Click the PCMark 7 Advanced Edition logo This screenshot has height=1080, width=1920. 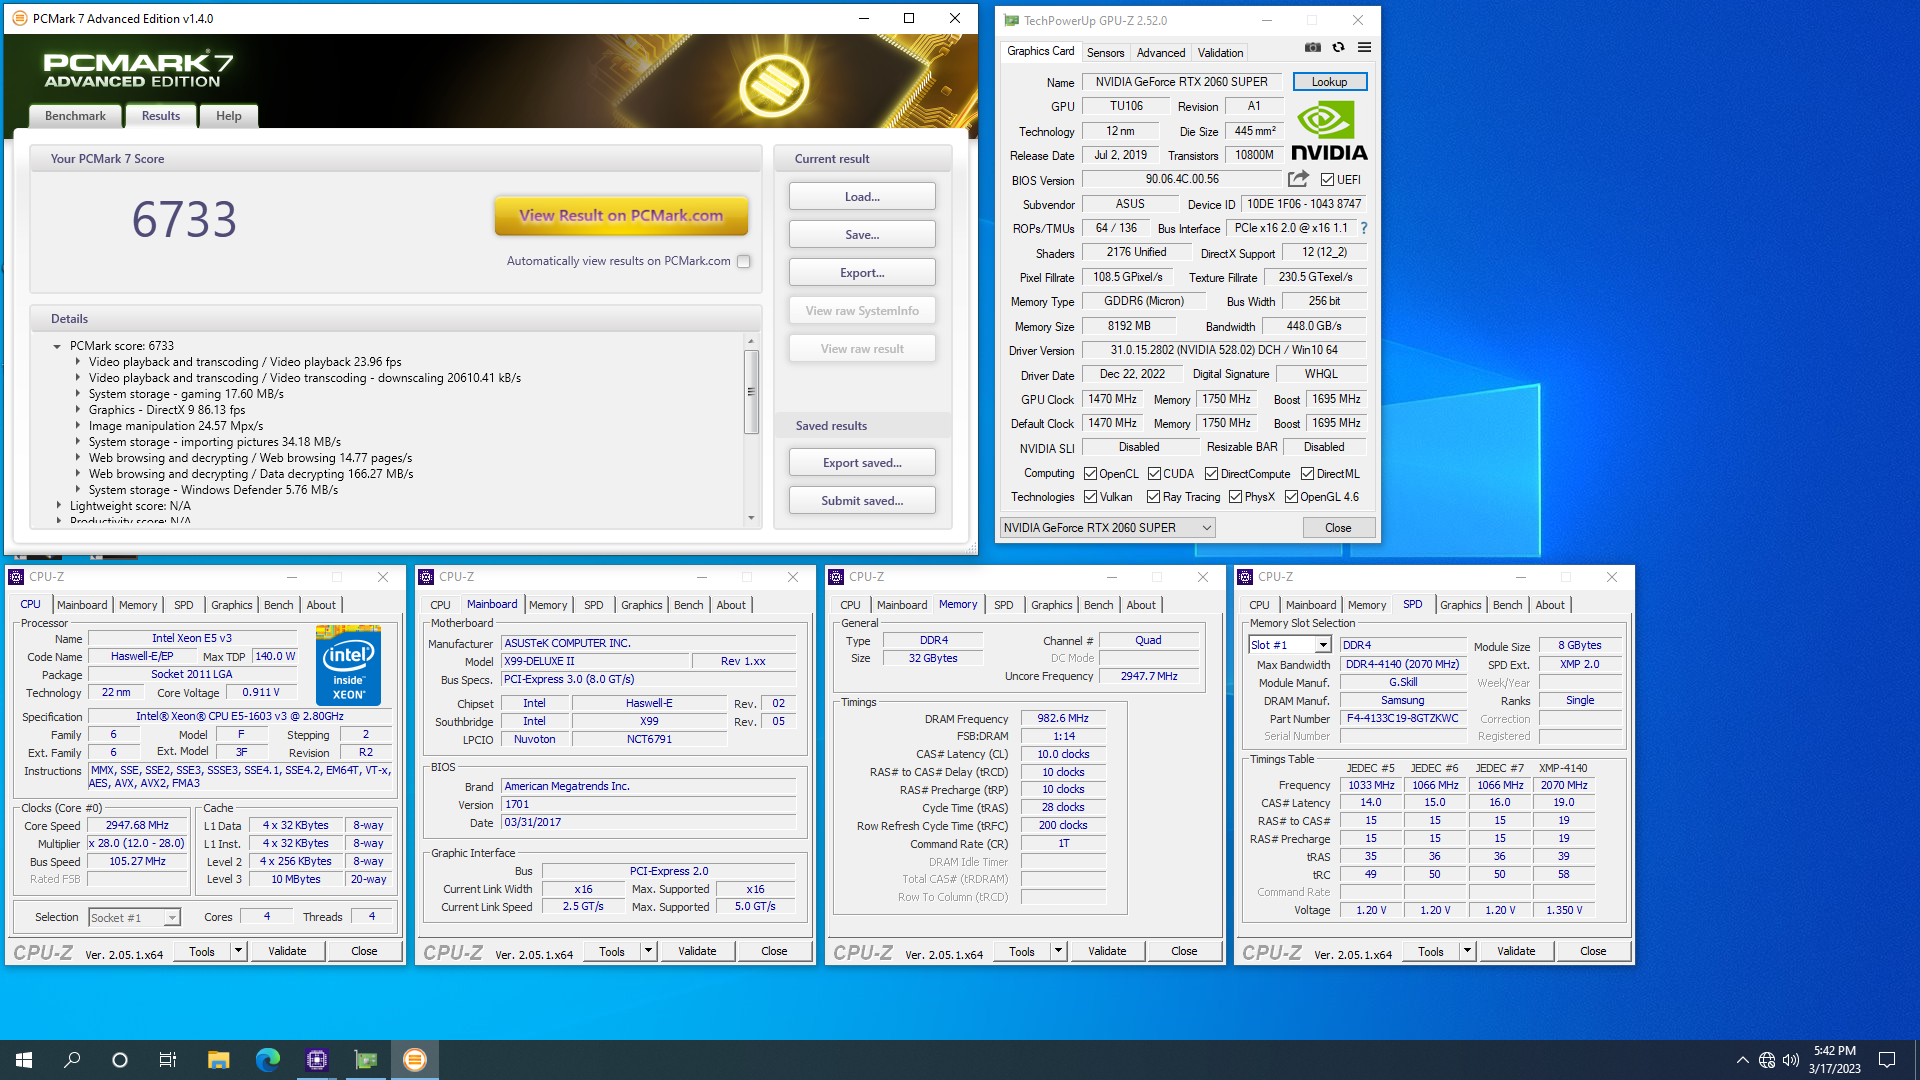[x=138, y=69]
